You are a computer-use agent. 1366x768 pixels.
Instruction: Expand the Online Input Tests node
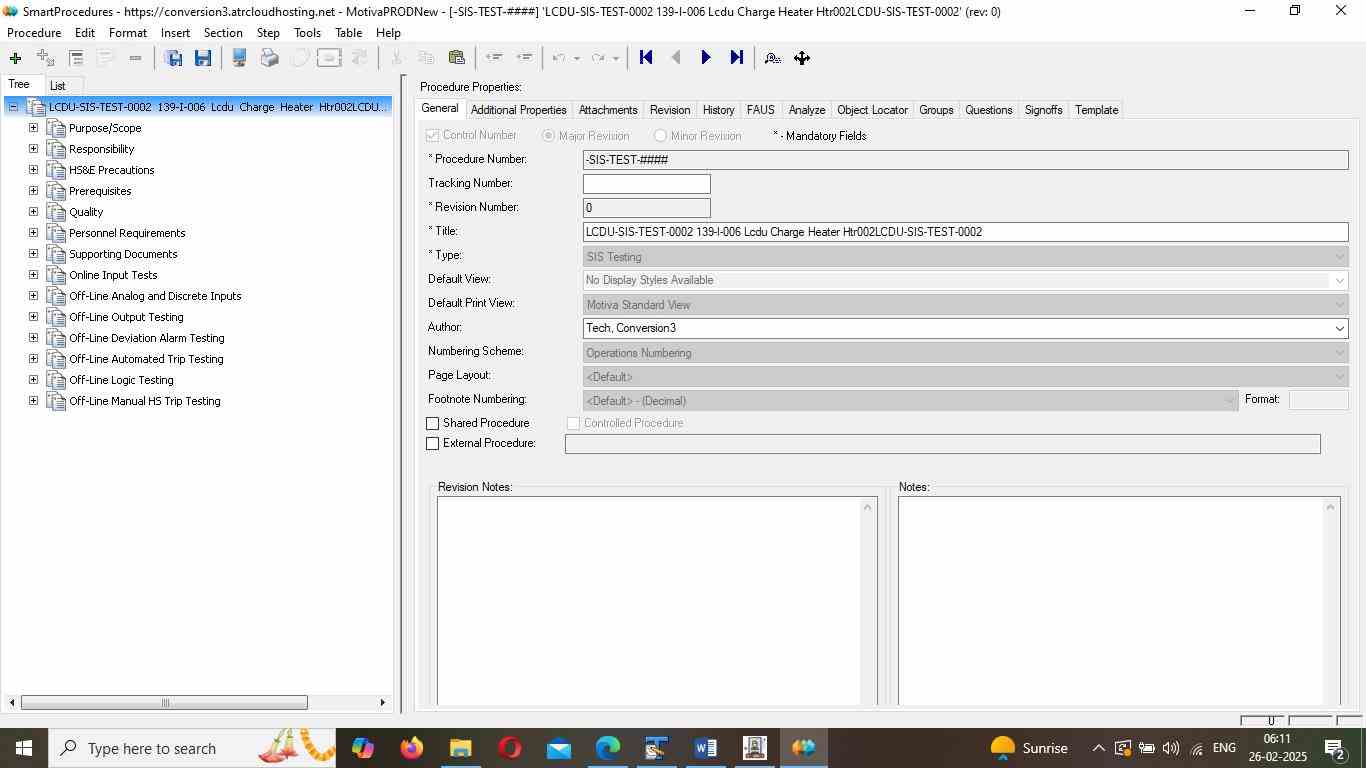(x=33, y=275)
